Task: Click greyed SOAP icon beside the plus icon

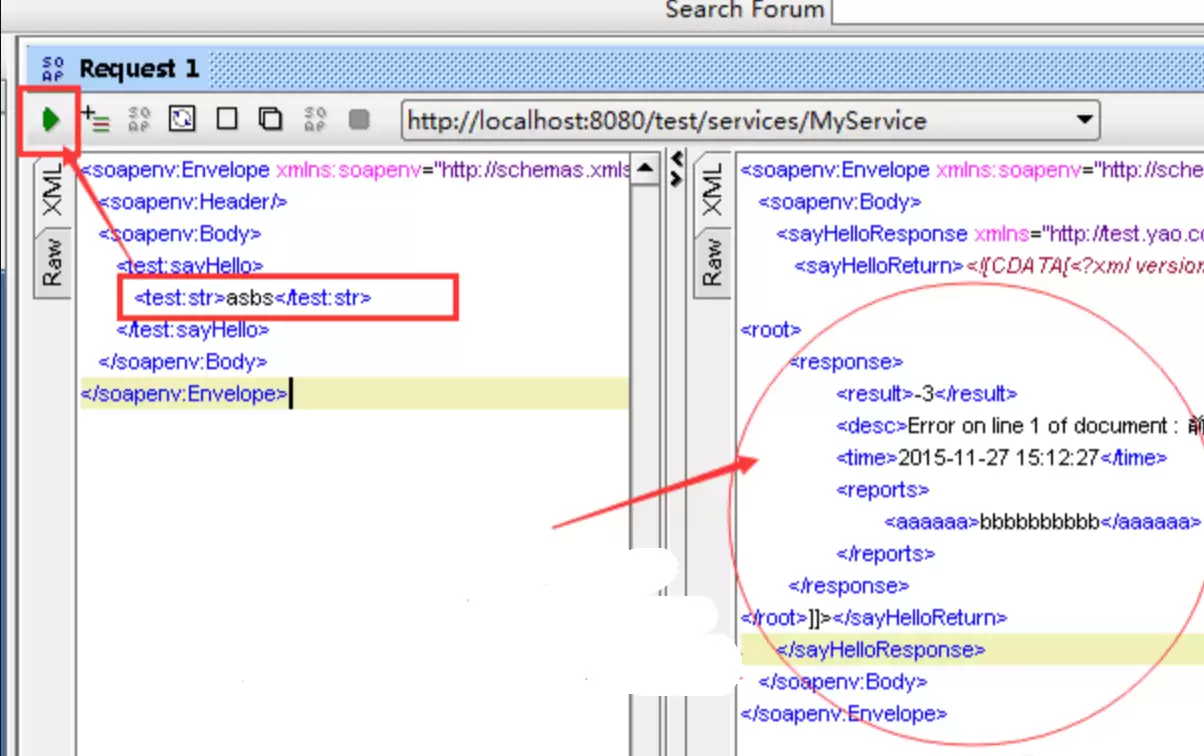Action: [x=139, y=120]
